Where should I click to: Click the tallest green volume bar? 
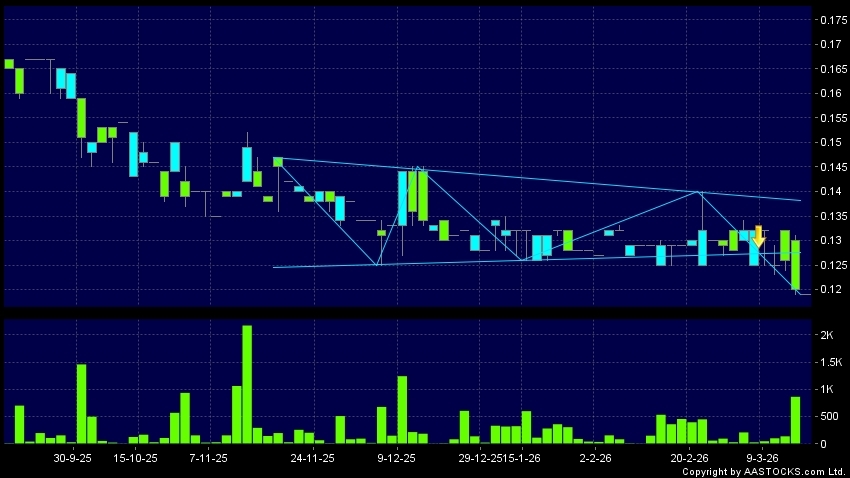coord(247,384)
